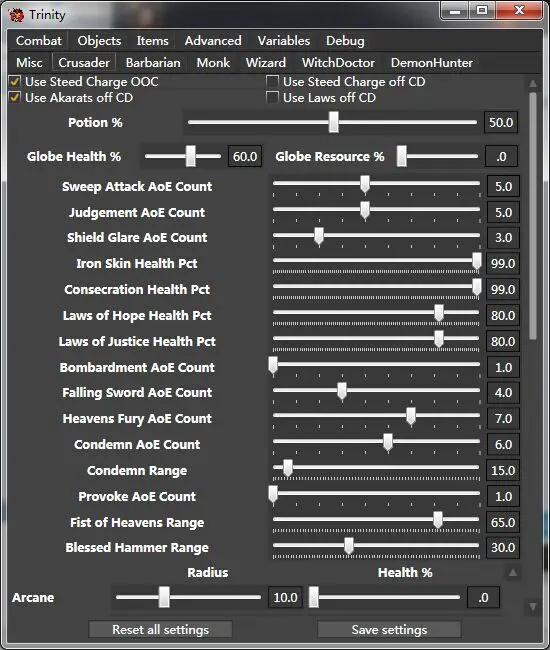Viewport: 550px width, 650px height.
Task: Click Globe Health % value field 60.0
Action: pos(245,156)
